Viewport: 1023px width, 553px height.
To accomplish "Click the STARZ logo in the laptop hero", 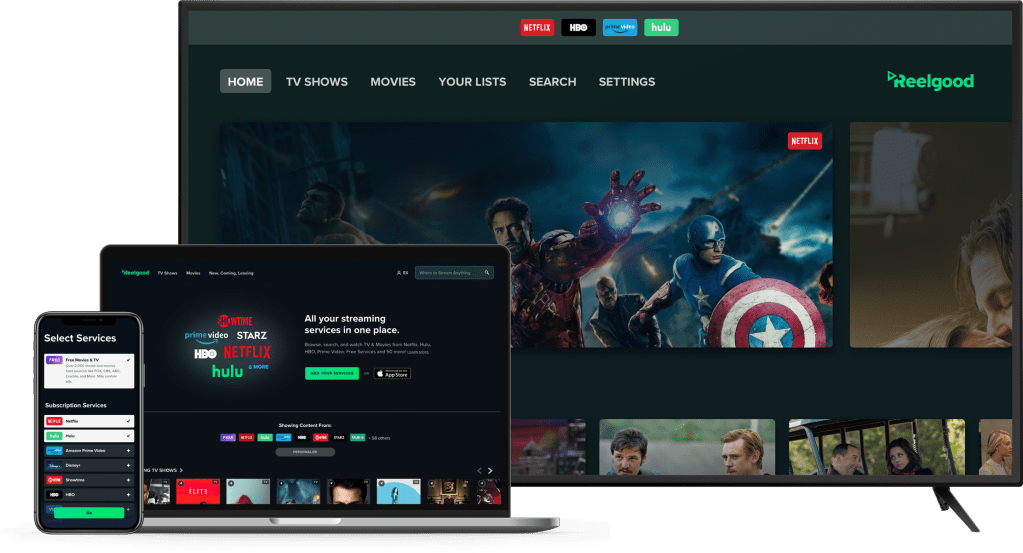I will tap(251, 335).
